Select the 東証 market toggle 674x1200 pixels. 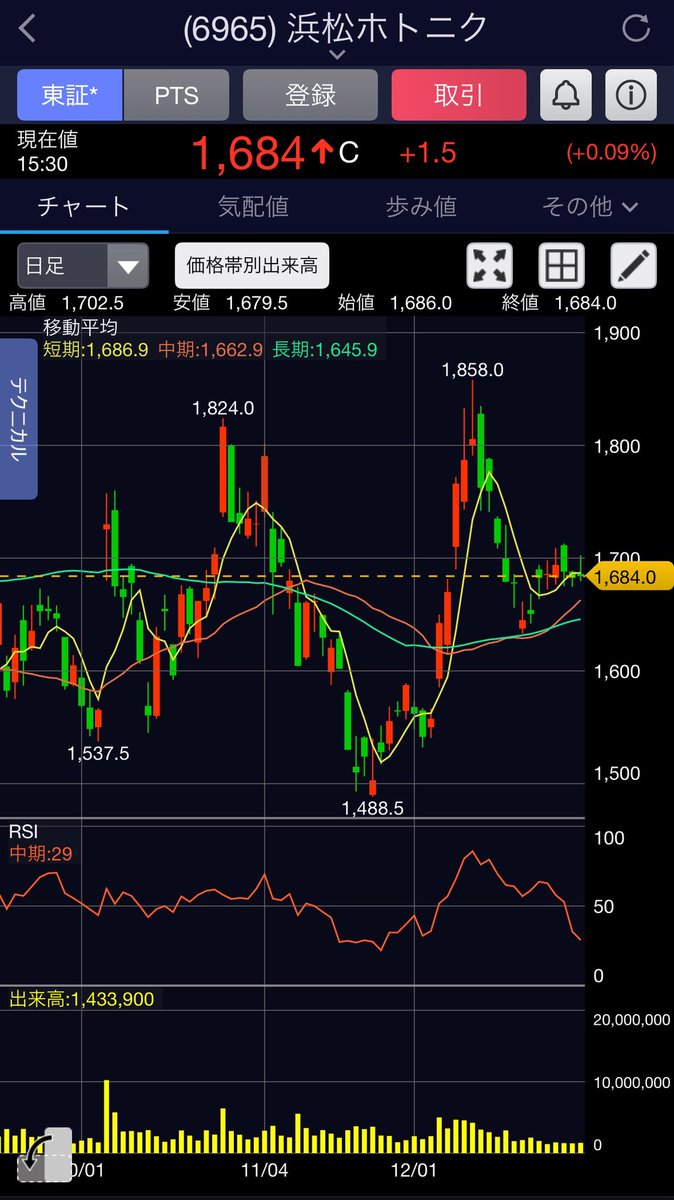69,95
